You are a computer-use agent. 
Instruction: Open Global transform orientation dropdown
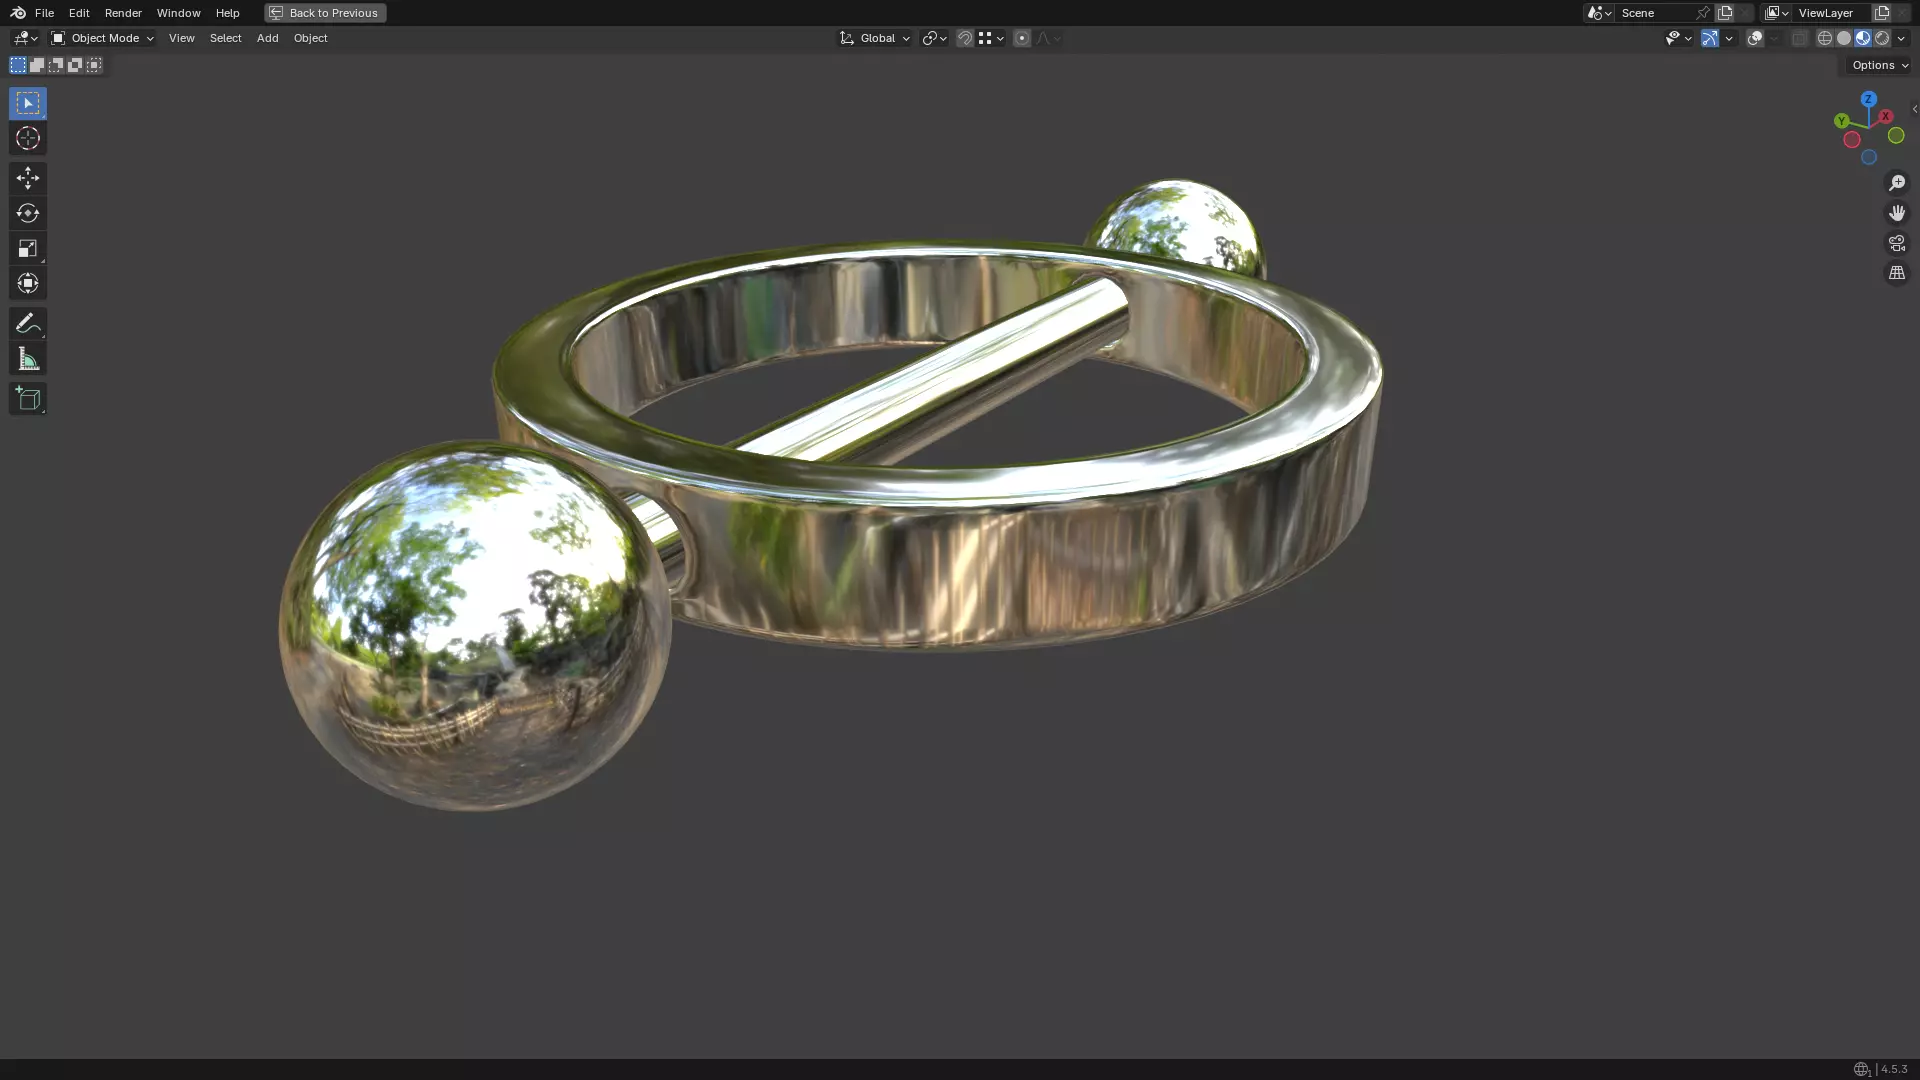(x=875, y=38)
